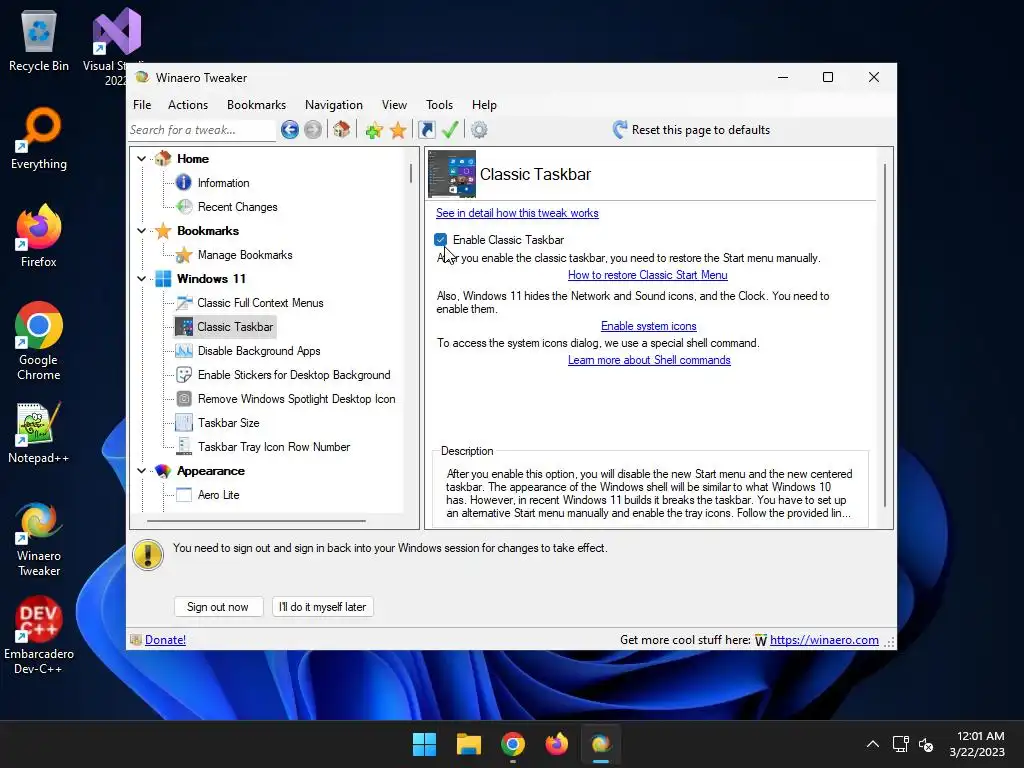Click Enable system icons link
This screenshot has width=1024, height=768.
648,326
